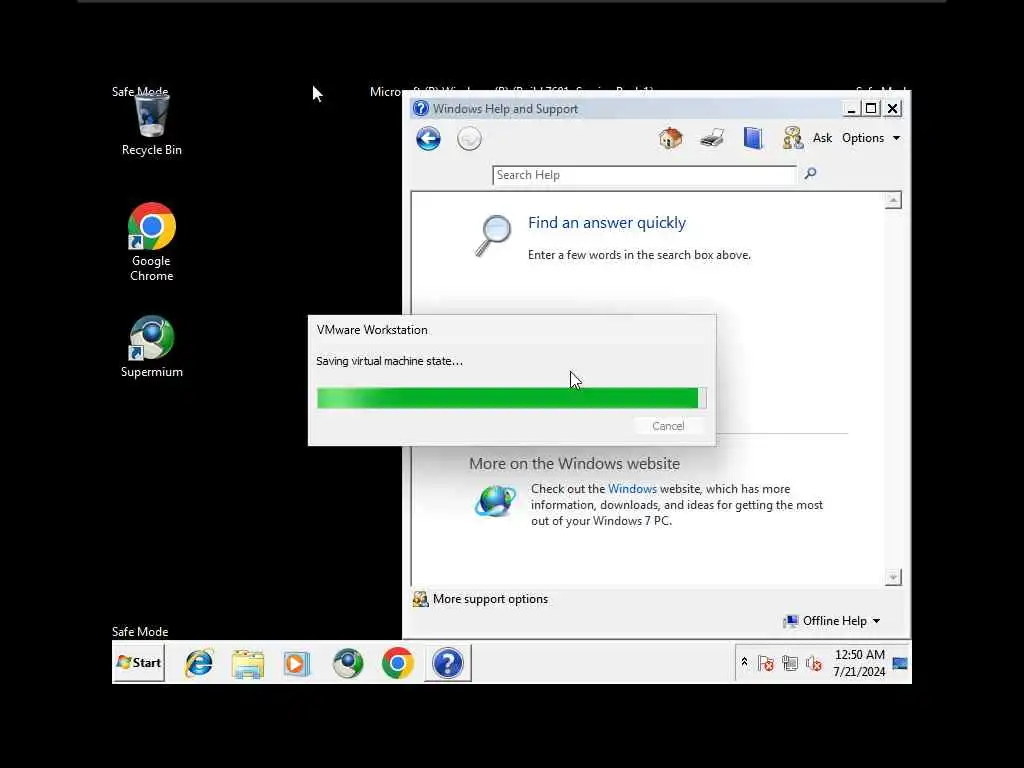Click the forward arrow in Help window

[469, 138]
